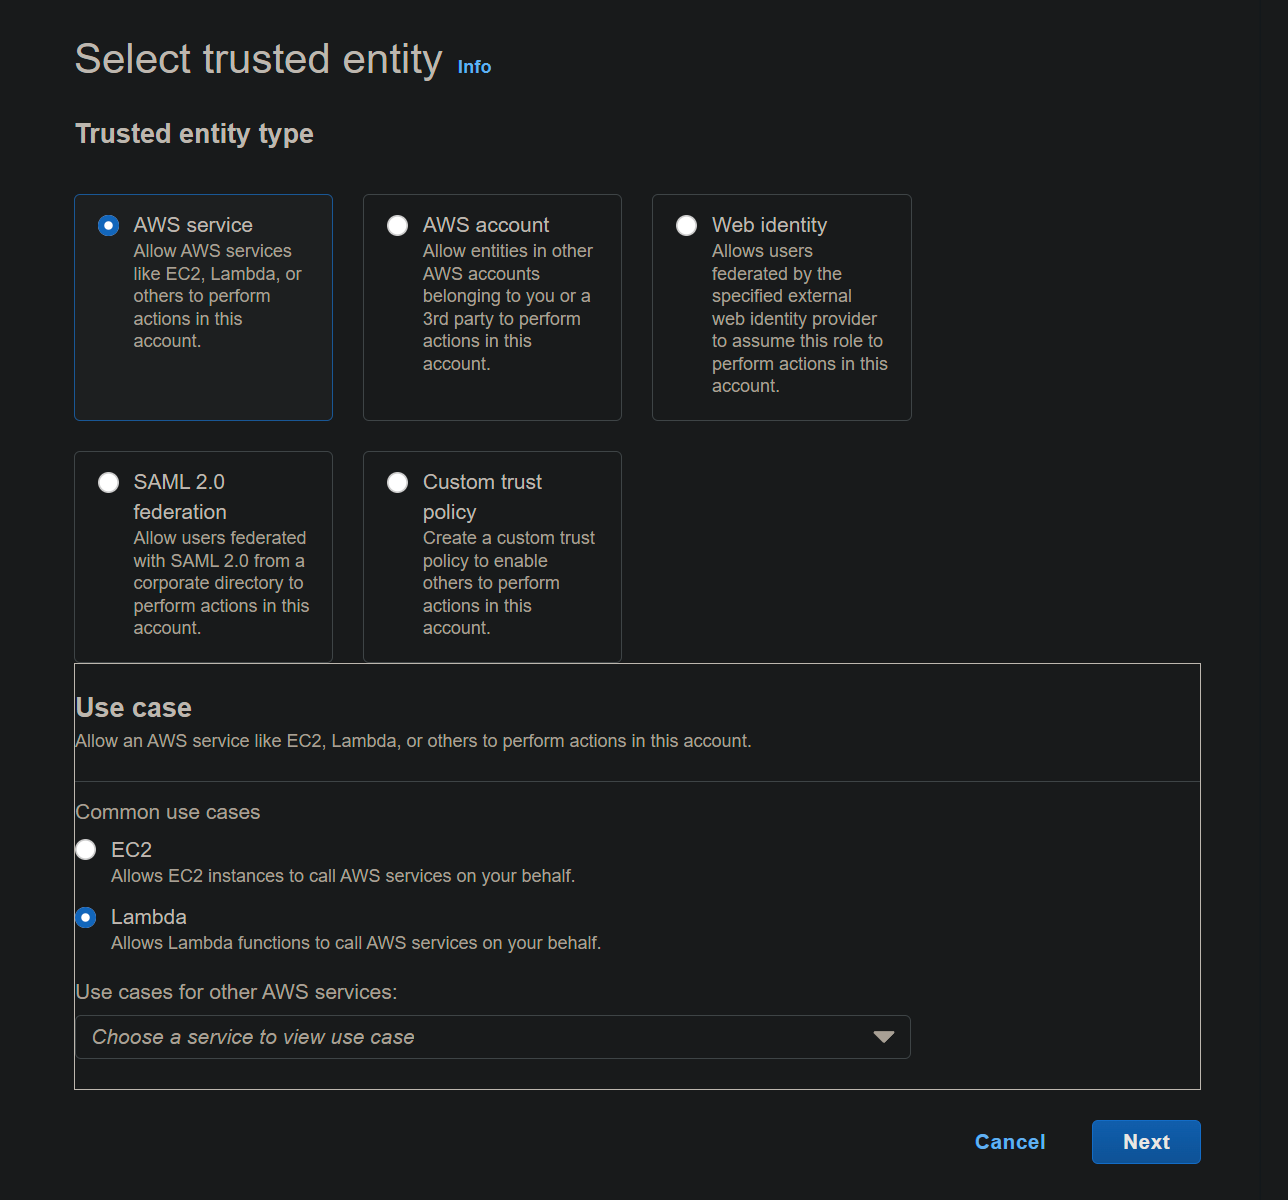Click the EC2 use case label text
1288x1200 pixels.
(131, 850)
